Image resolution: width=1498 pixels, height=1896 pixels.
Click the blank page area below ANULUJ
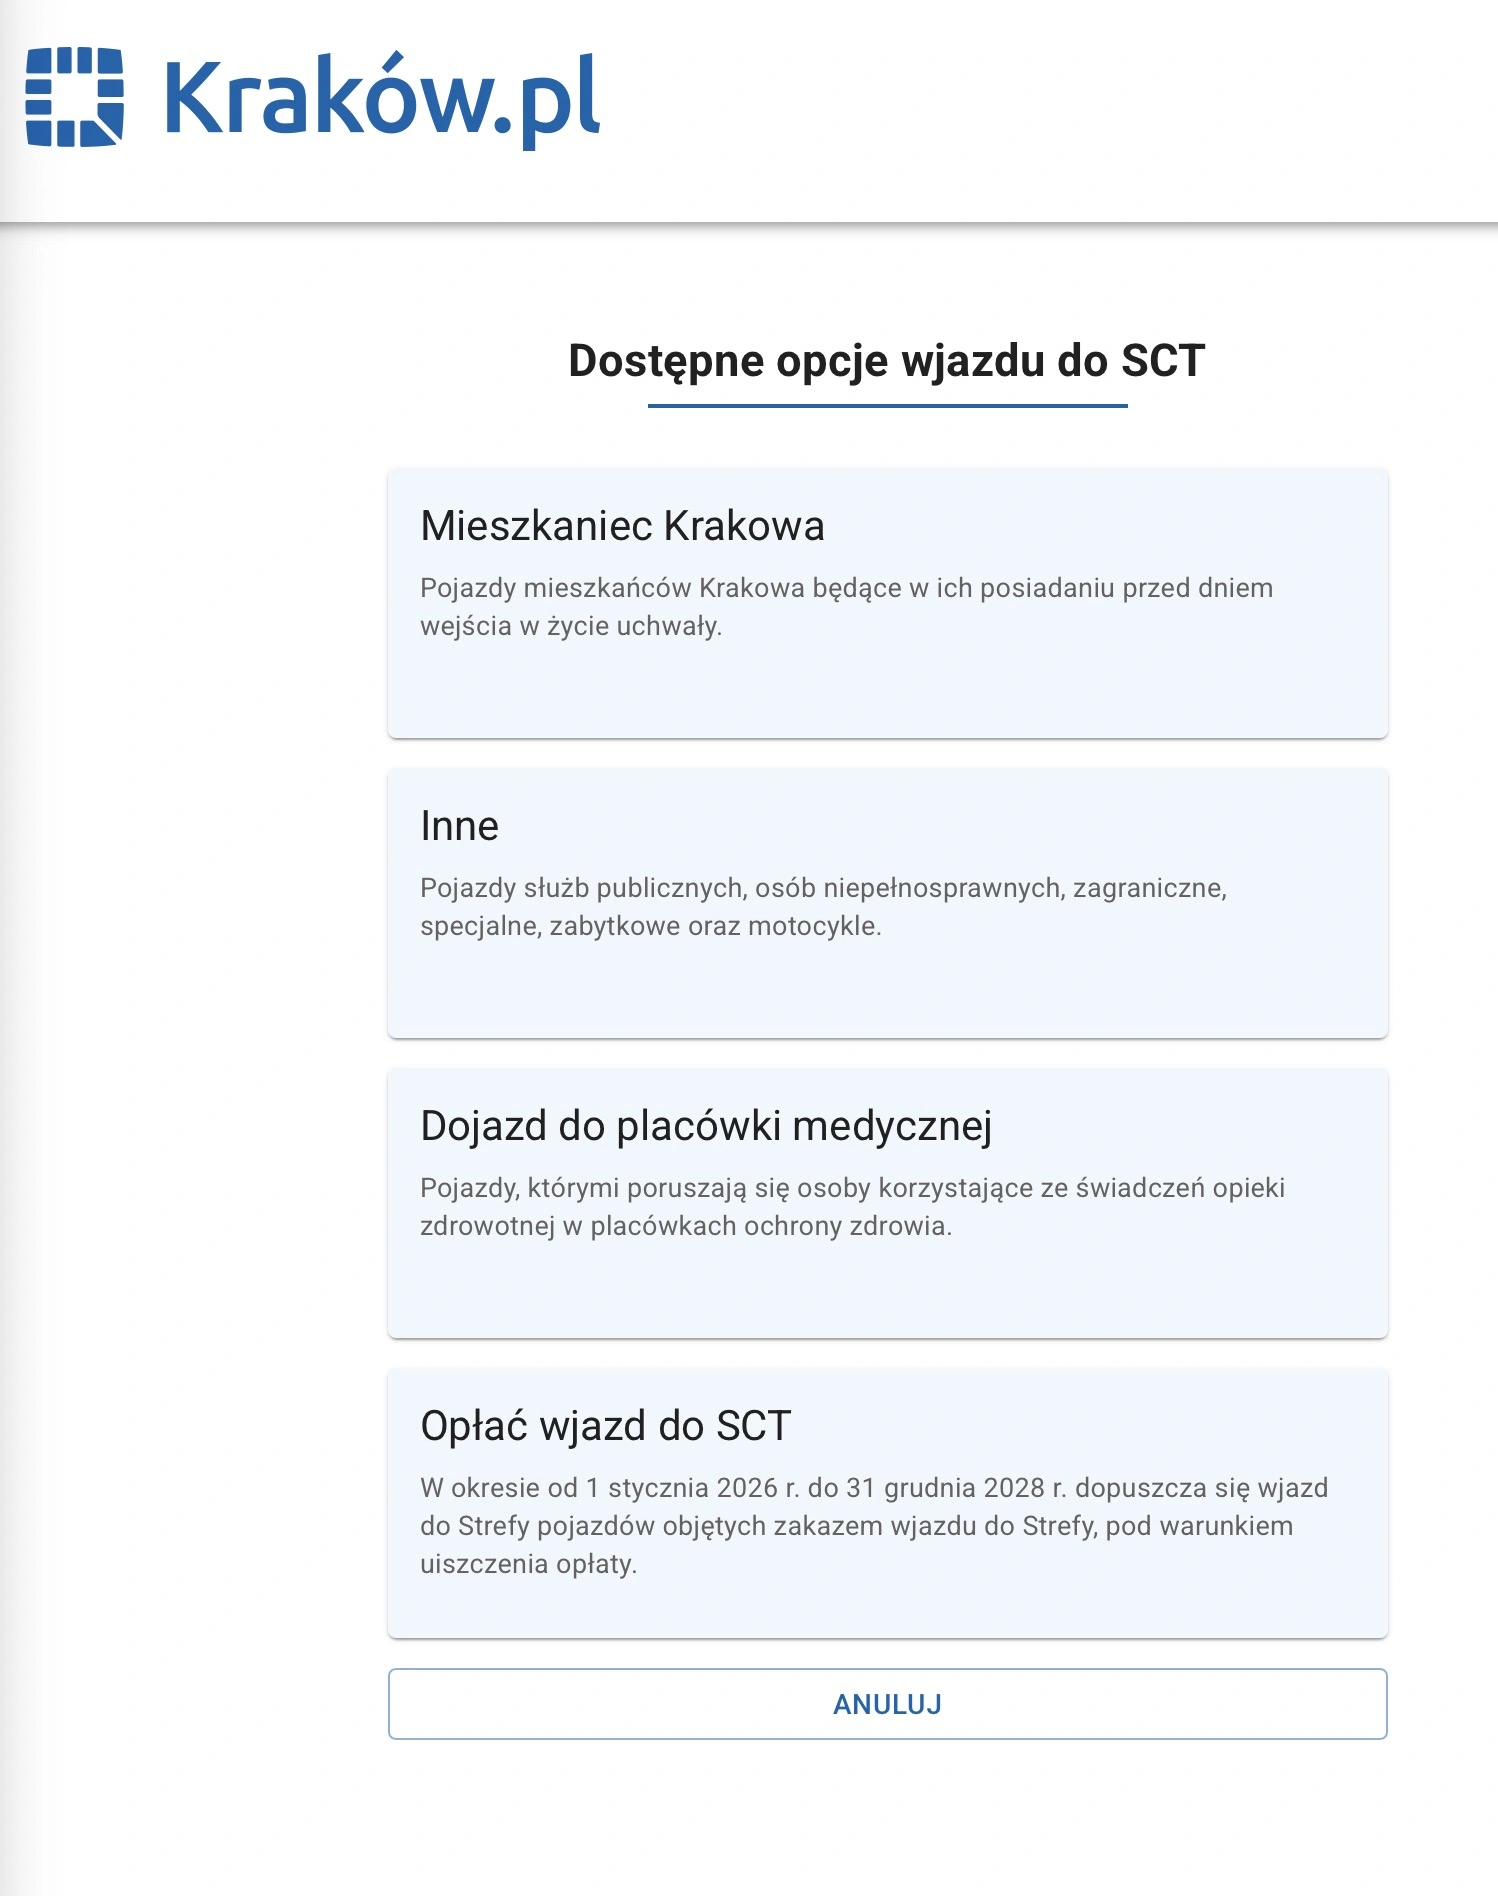pos(887,1820)
